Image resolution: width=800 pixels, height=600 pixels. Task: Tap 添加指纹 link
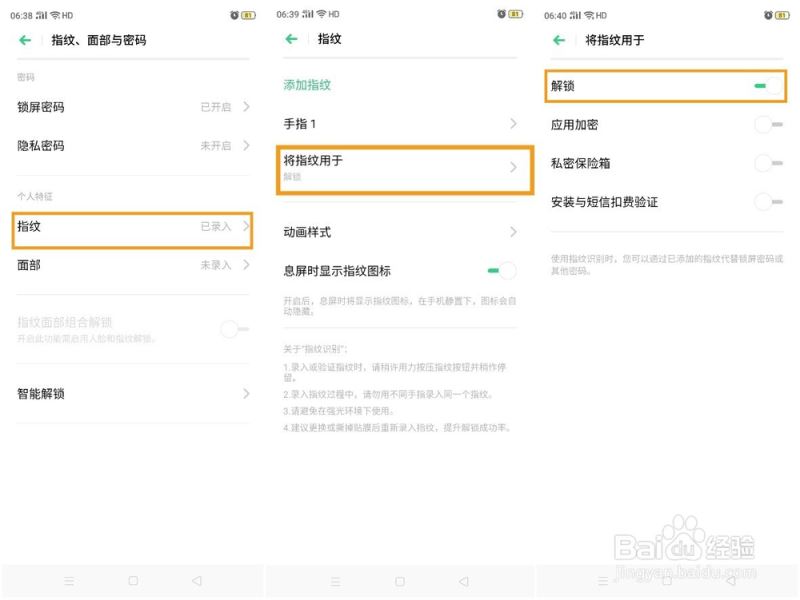pyautogui.click(x=307, y=85)
